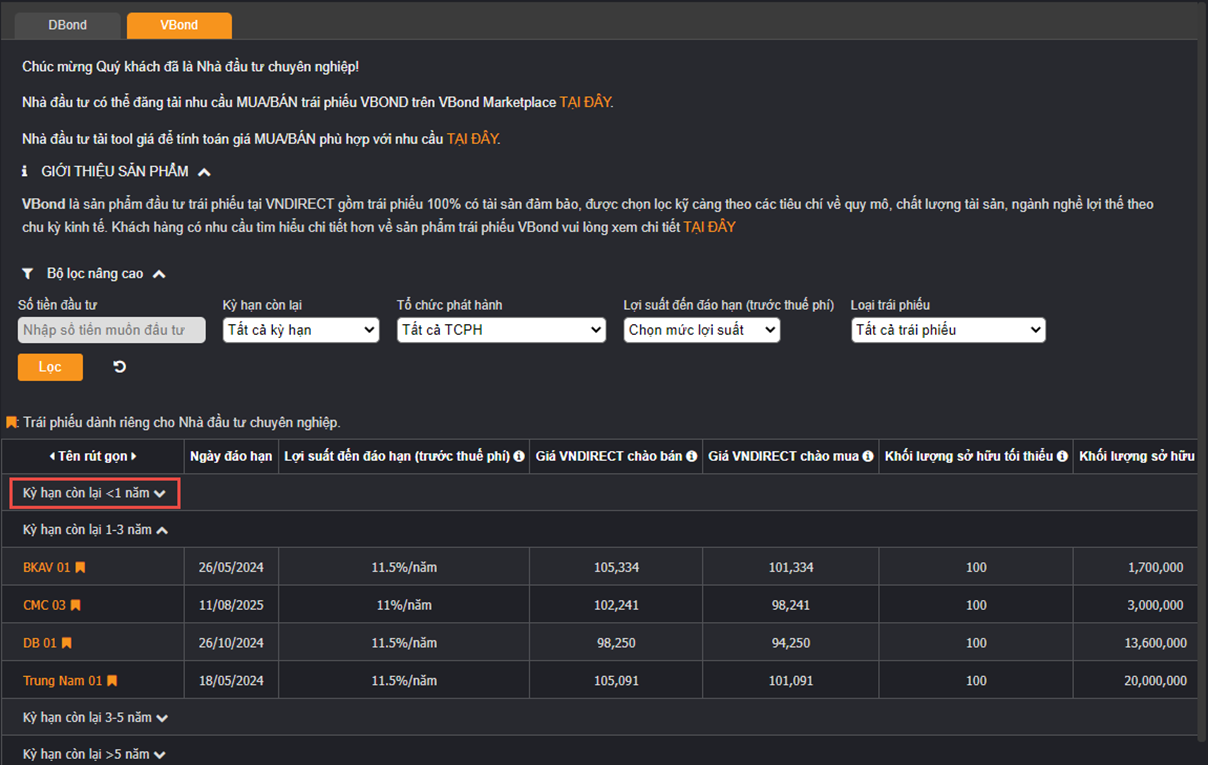Click maturity date 26/05/2024
Image resolution: width=1208 pixels, height=765 pixels.
(x=231, y=568)
